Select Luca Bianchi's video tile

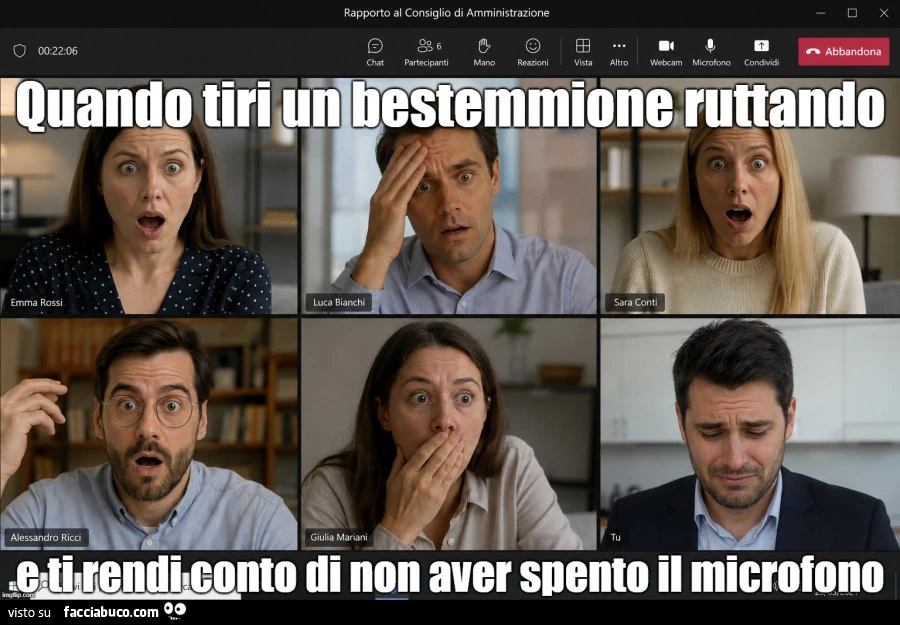click(x=449, y=196)
